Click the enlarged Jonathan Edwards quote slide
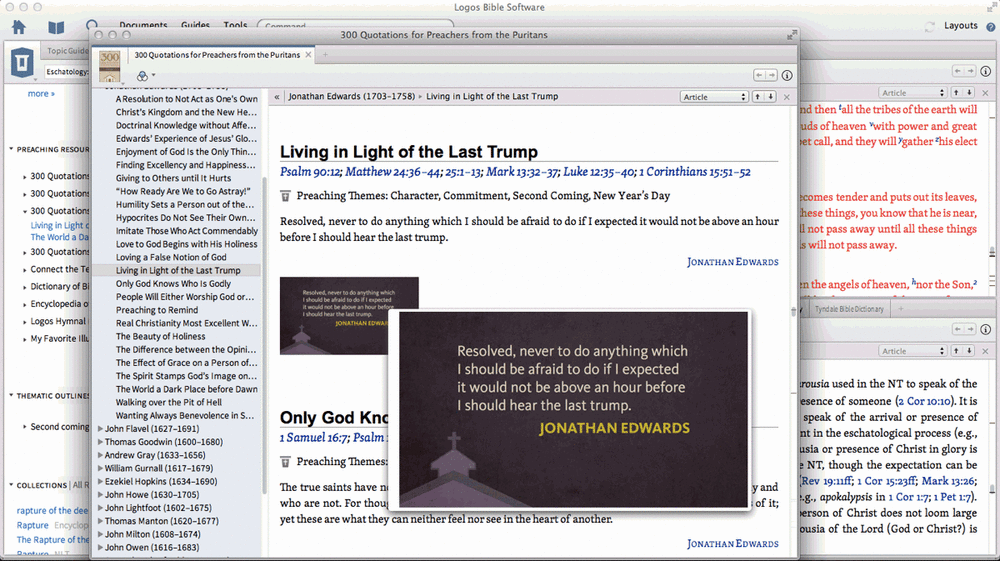1000x561 pixels. 573,409
